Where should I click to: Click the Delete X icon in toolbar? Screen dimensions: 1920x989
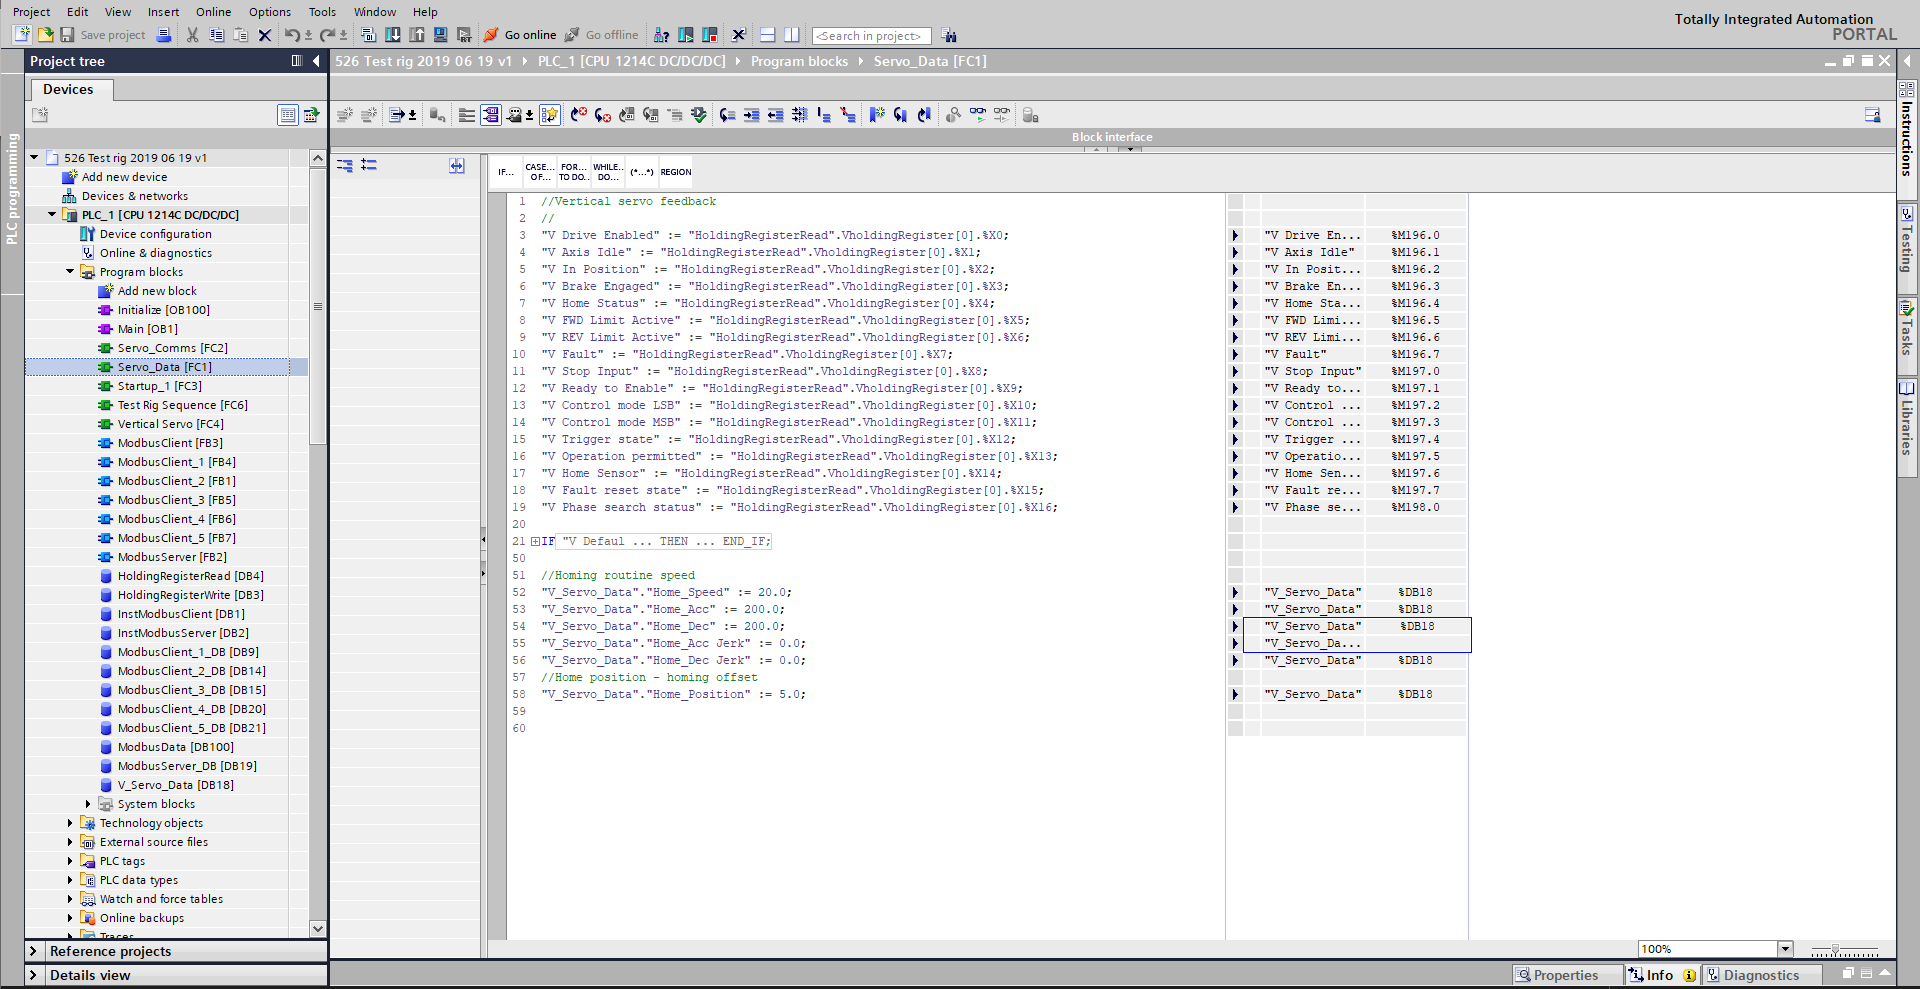tap(265, 35)
